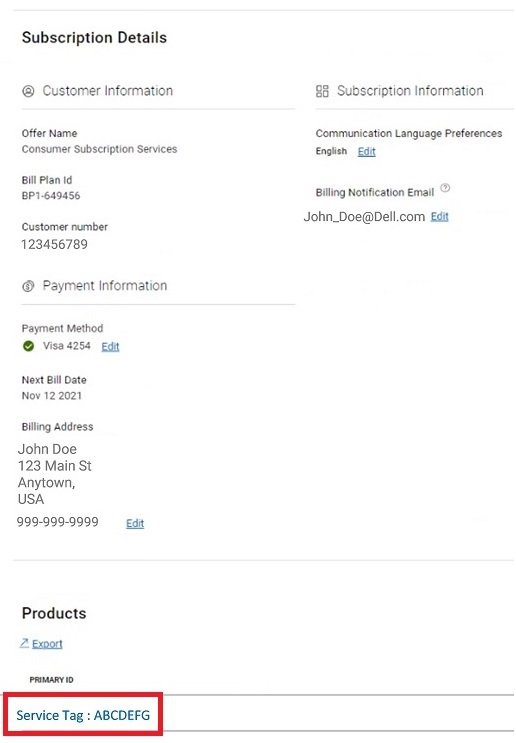Image resolution: width=516 pixels, height=743 pixels.
Task: Click the PRIMARY ID column header
Action: click(x=51, y=680)
